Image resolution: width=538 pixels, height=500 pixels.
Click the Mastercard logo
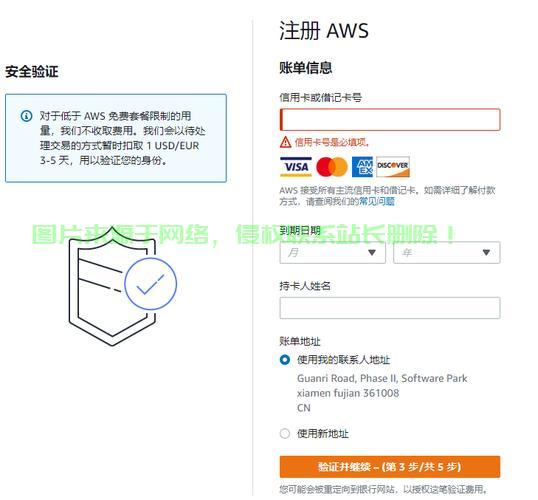point(332,167)
